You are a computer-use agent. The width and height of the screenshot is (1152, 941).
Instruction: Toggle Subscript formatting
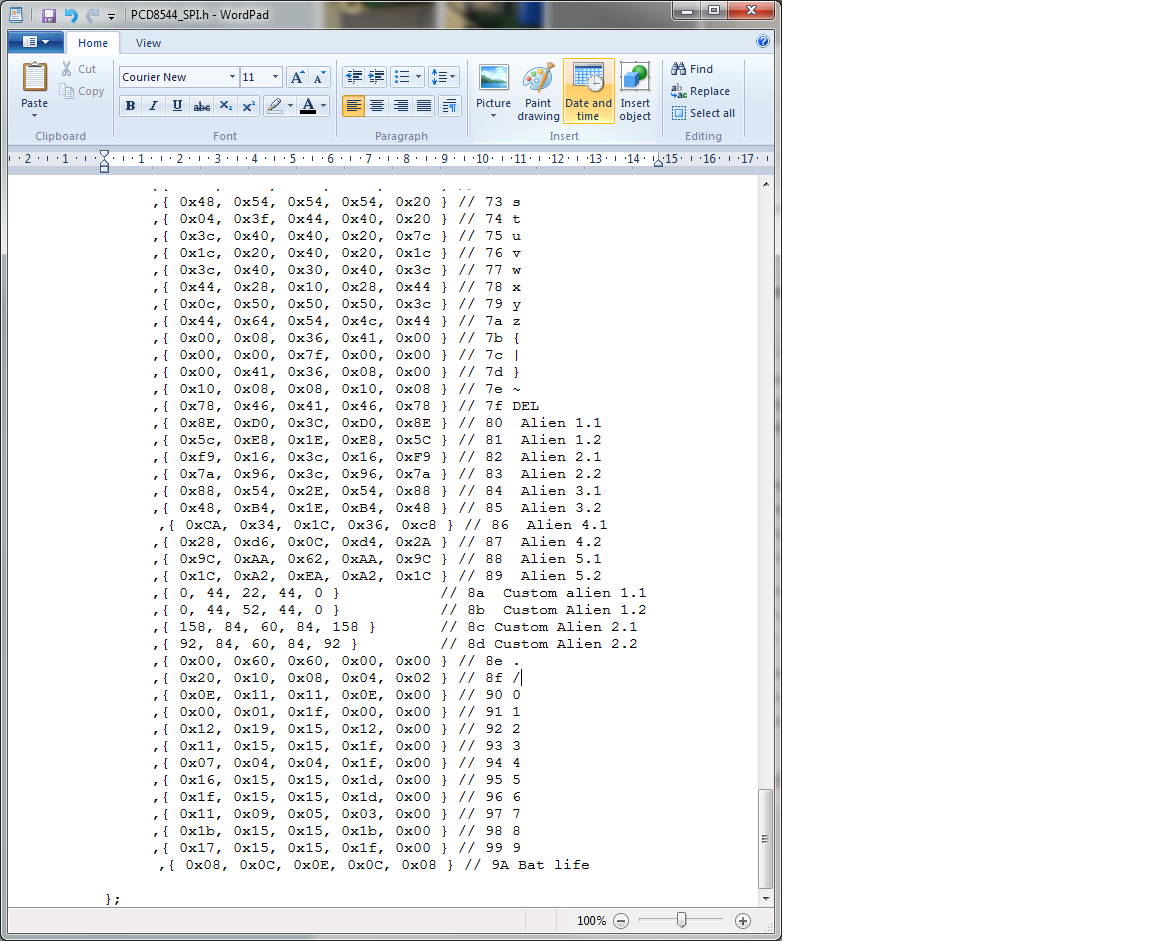(x=226, y=106)
